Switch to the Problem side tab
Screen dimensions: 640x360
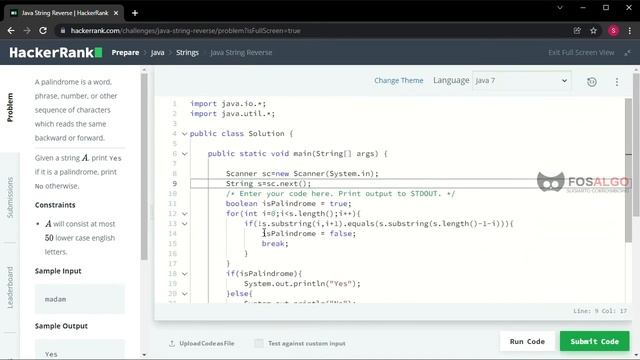click(x=10, y=107)
